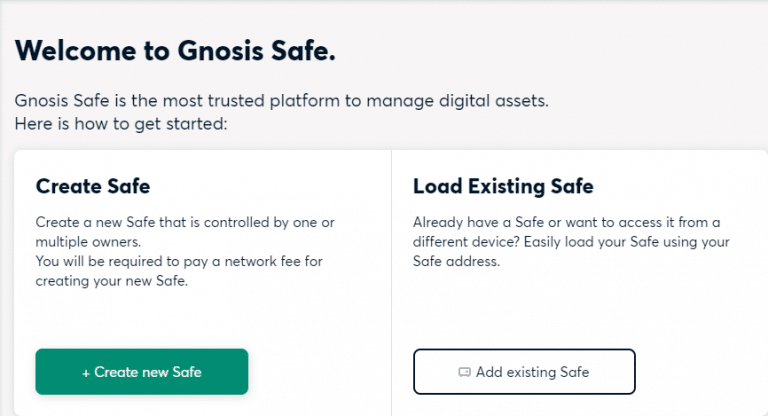The width and height of the screenshot is (768, 416).
Task: Click the 'Safe address.' text line
Action: click(x=456, y=261)
